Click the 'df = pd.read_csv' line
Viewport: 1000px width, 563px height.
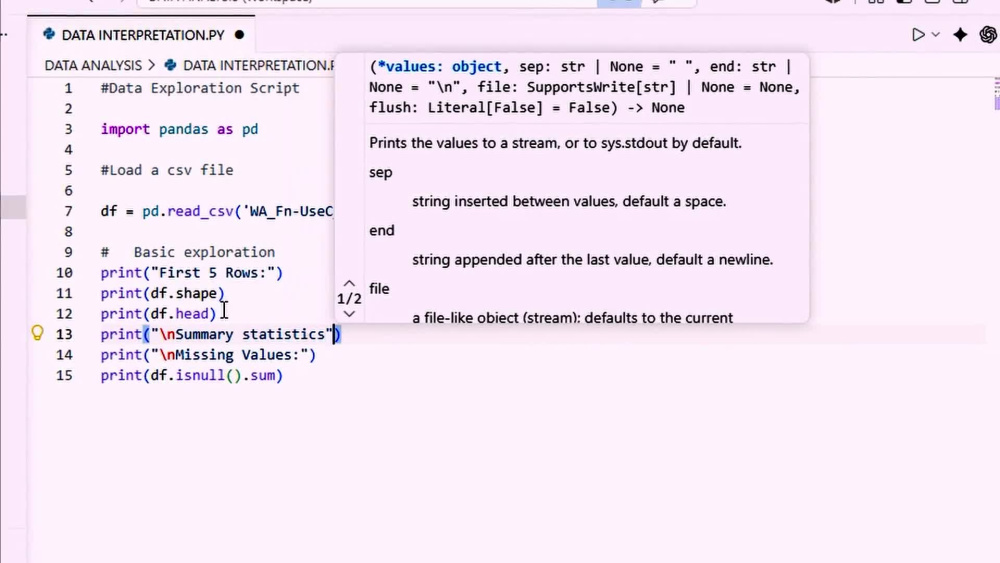pyautogui.click(x=217, y=212)
